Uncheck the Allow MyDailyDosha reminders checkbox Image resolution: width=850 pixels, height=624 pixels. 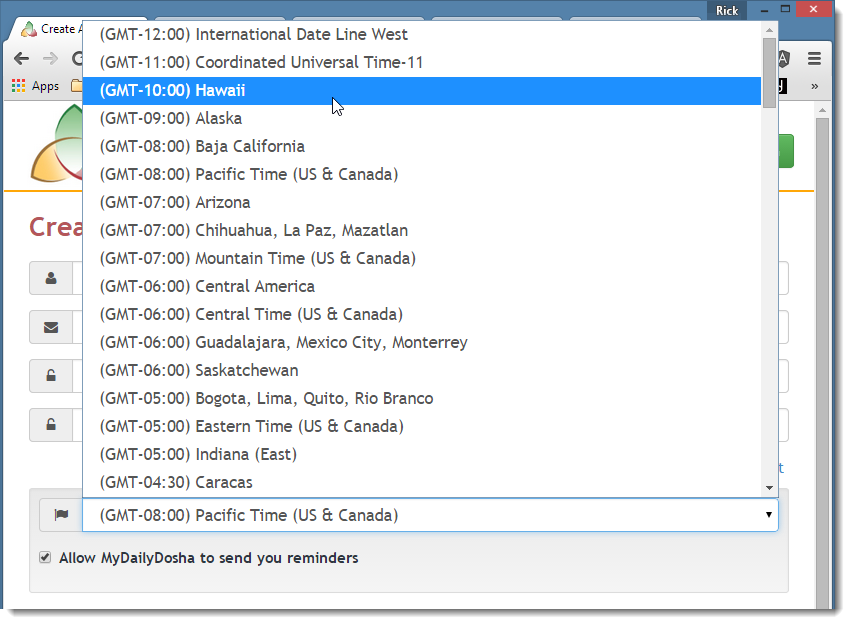click(45, 557)
